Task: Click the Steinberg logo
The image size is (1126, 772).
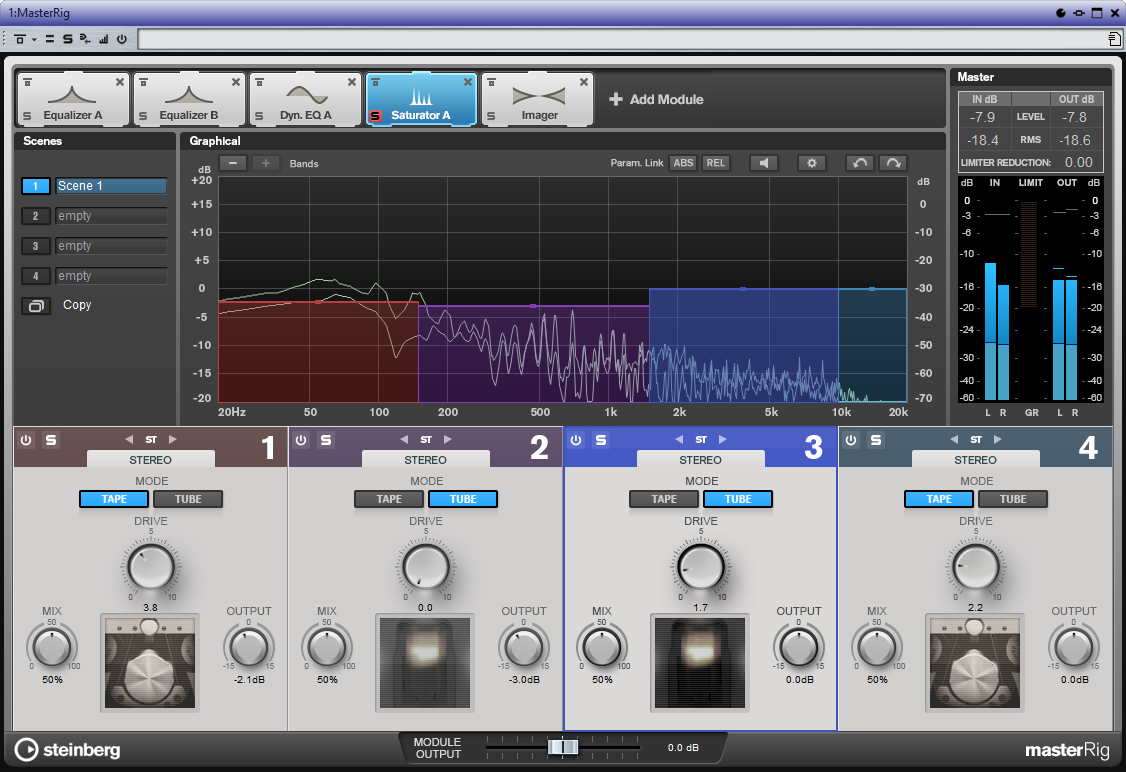Action: (x=68, y=750)
